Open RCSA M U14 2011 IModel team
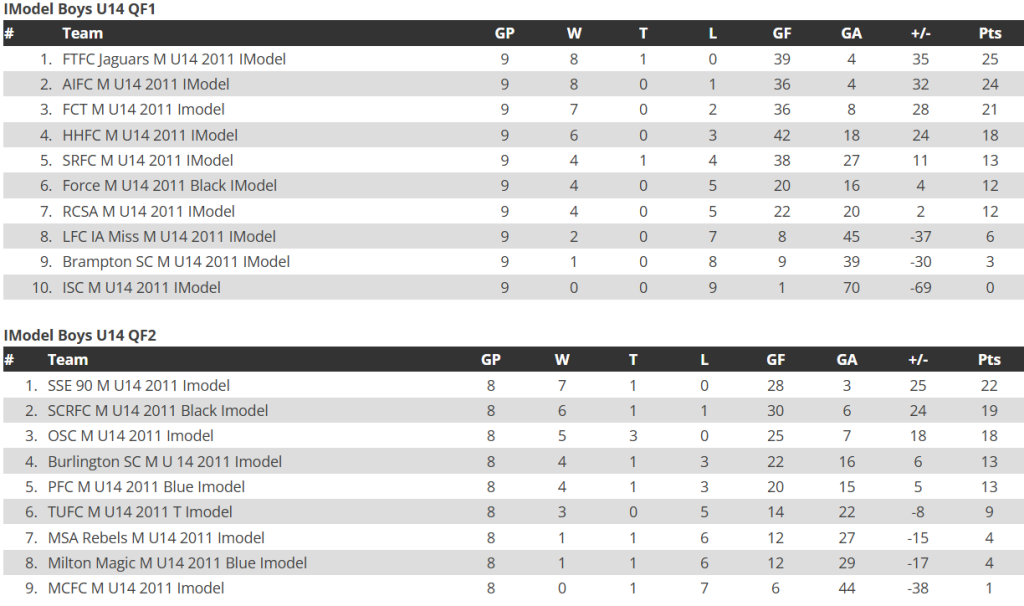1024x606 pixels. (x=148, y=212)
